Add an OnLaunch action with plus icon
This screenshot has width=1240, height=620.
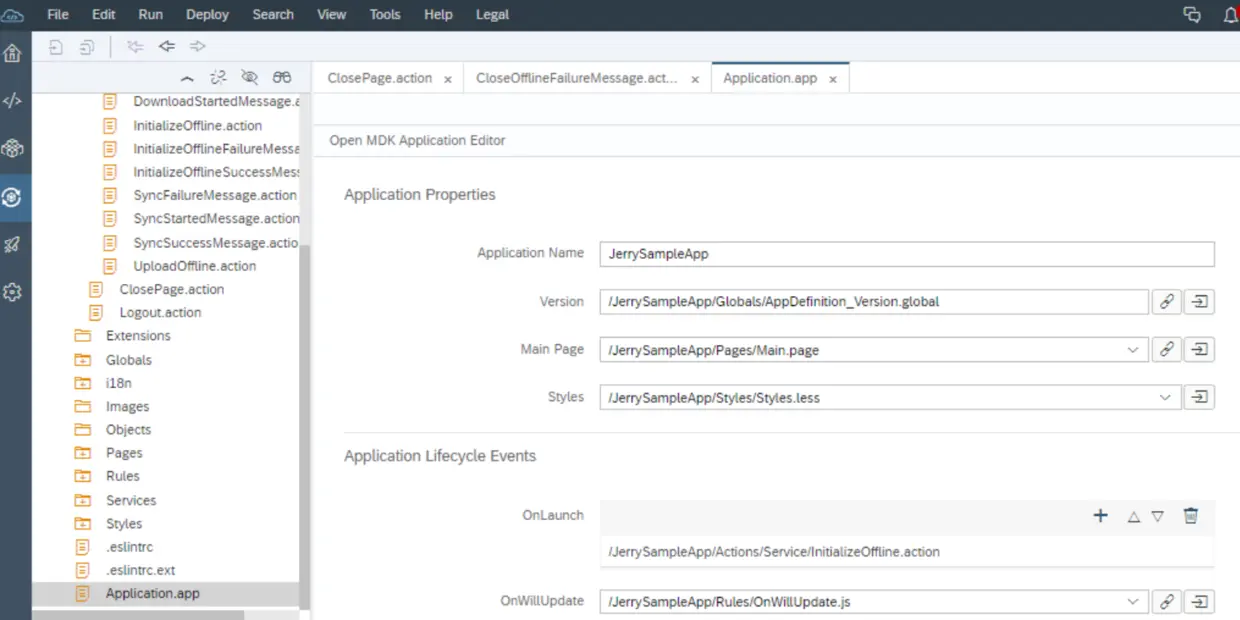(1100, 516)
